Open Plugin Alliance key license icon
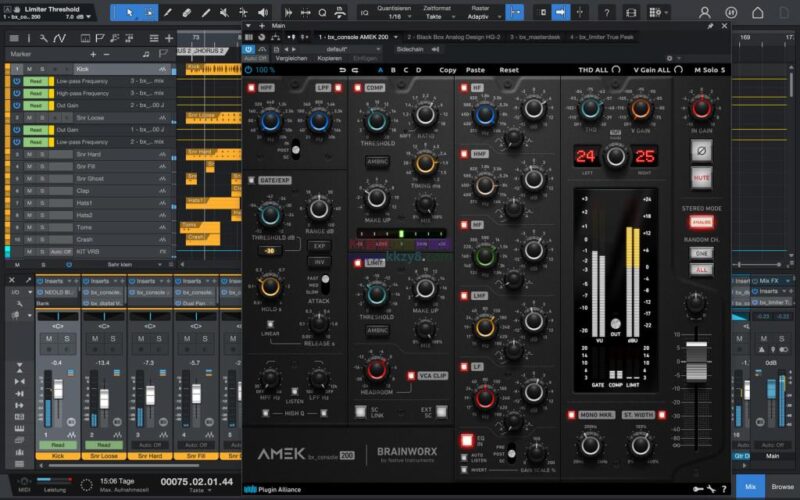The height and width of the screenshot is (500, 800). point(698,489)
